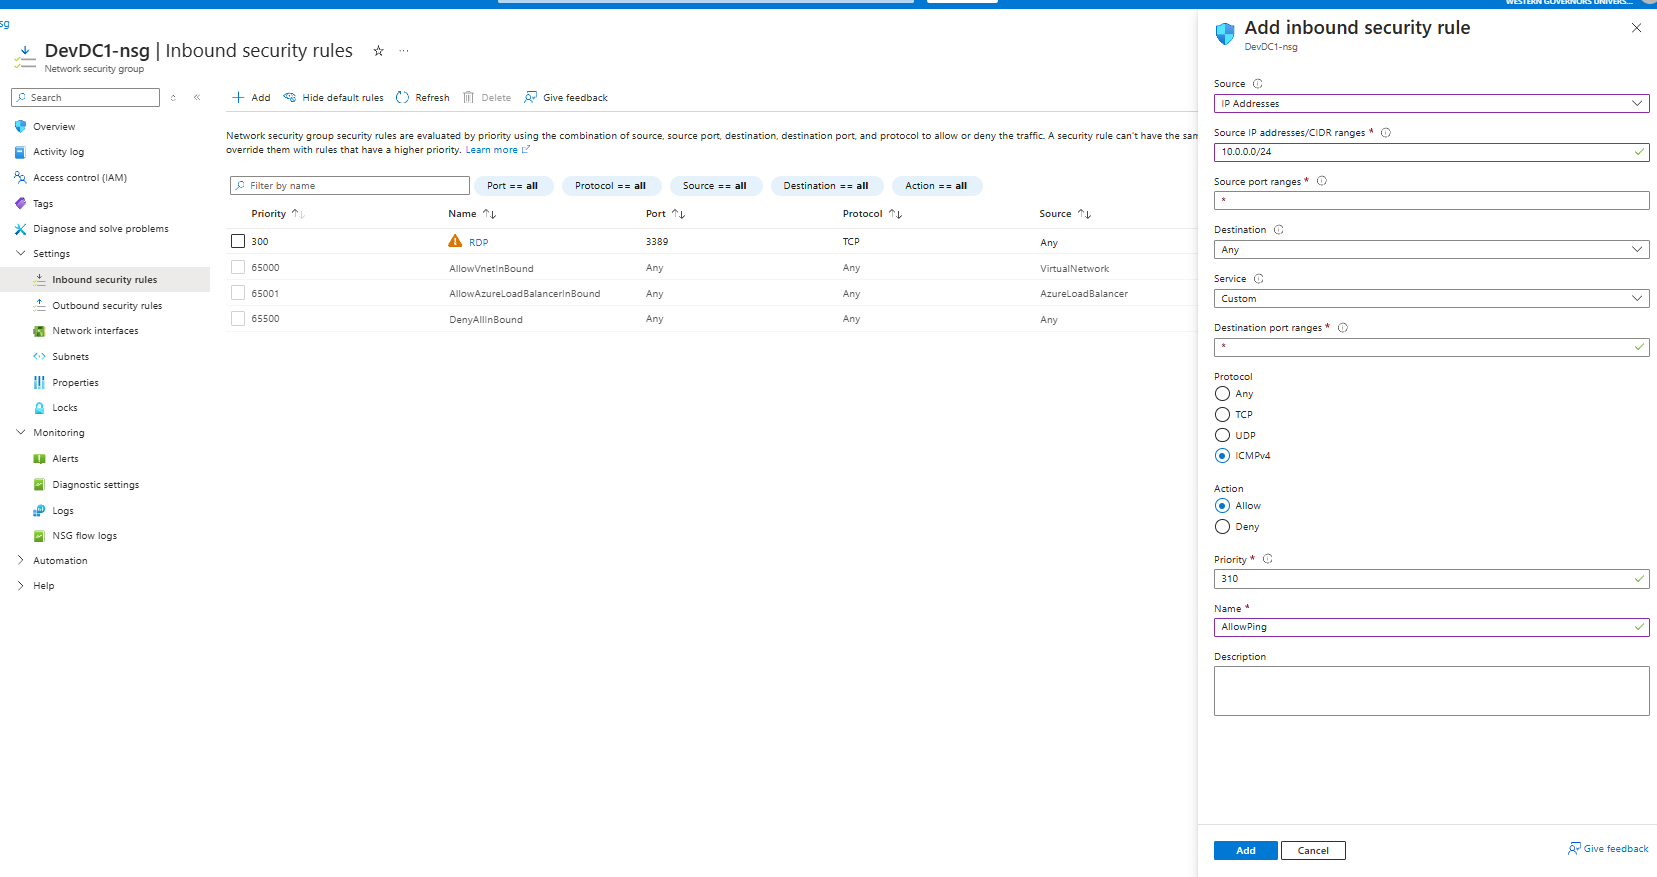Click the Properties bars icon
Screen dimensions: 1657x877
(39, 383)
